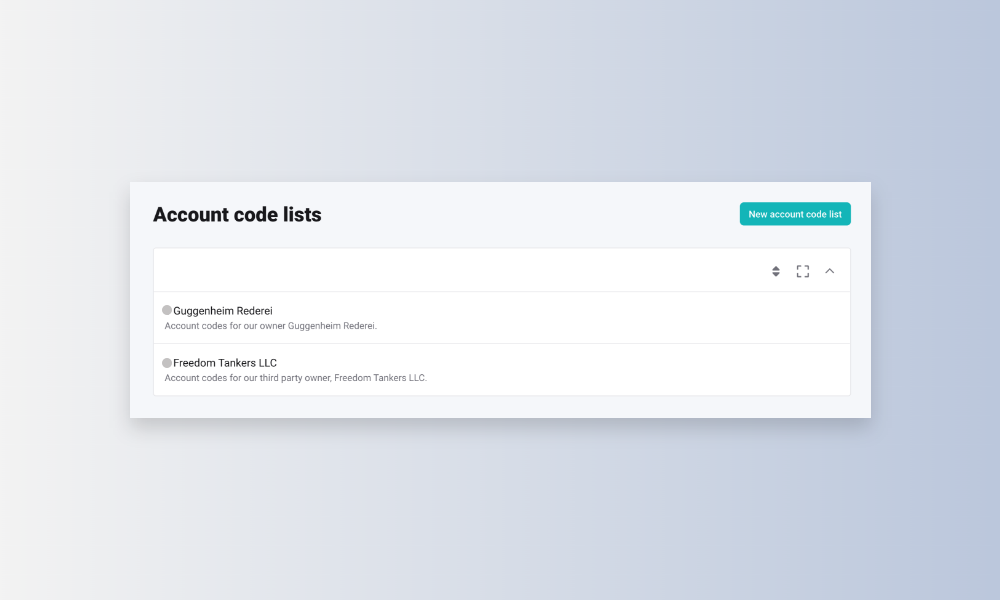Viewport: 1000px width, 600px height.
Task: Hit the square-corners fullscreen icon
Action: pyautogui.click(x=802, y=271)
